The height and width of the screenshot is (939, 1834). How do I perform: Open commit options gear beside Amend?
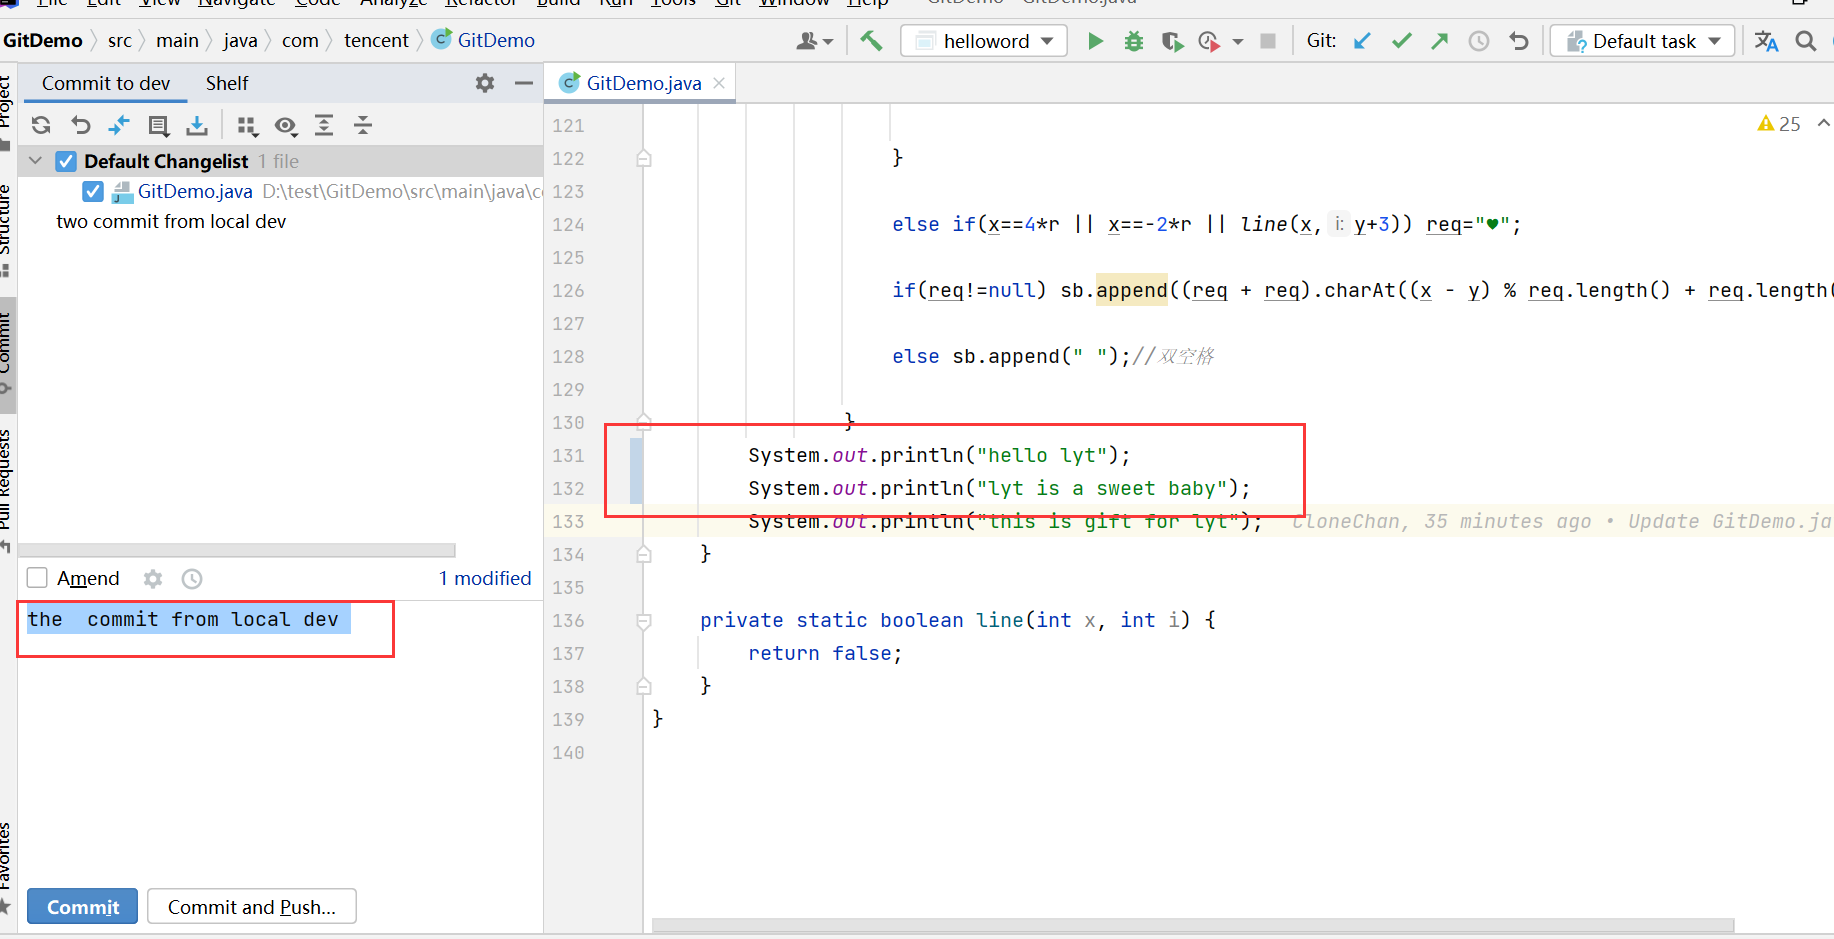point(153,578)
